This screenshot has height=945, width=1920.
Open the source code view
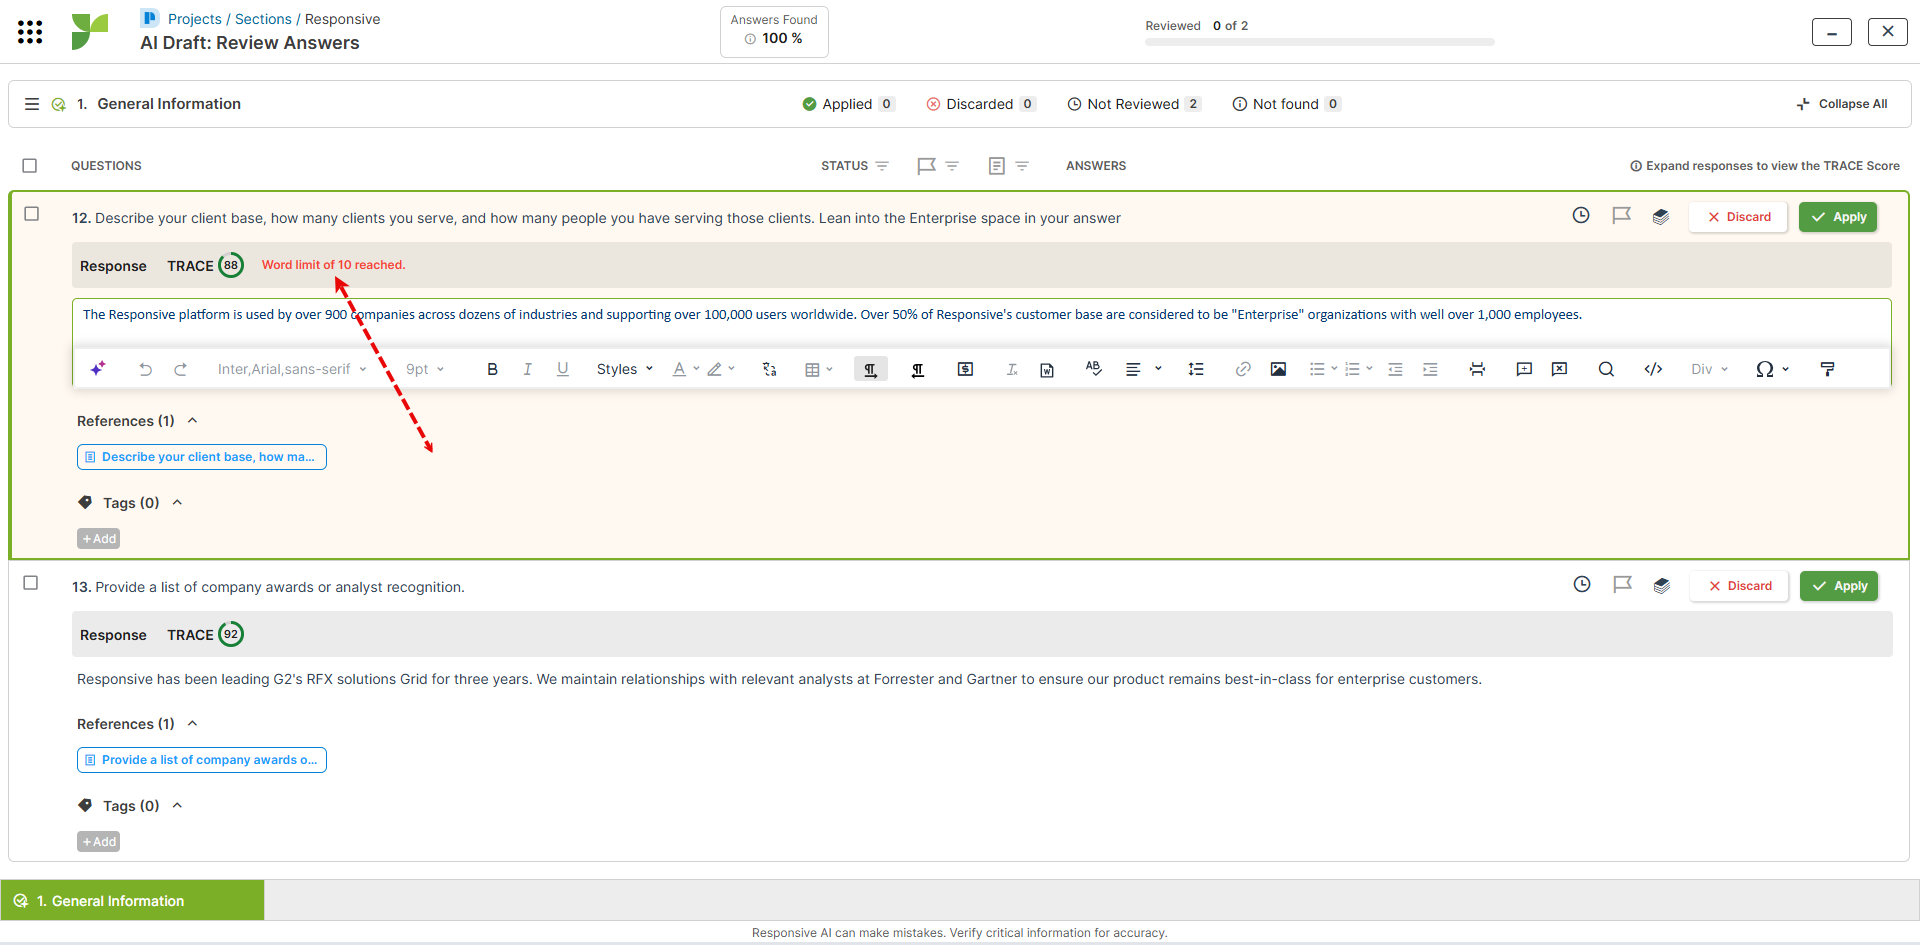coord(1653,369)
